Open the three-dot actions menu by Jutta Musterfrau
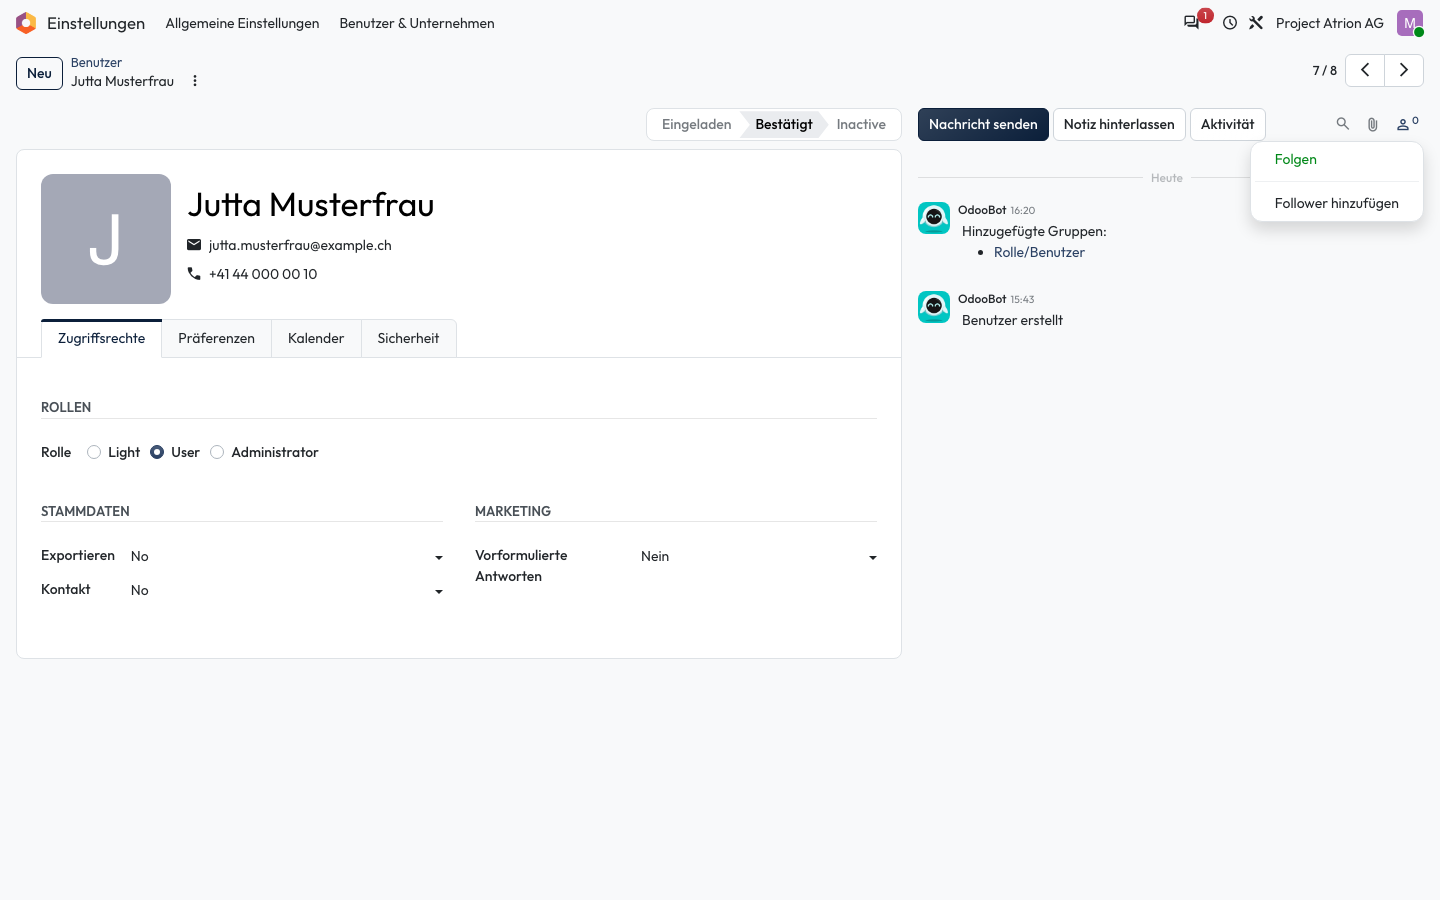 click(x=195, y=81)
